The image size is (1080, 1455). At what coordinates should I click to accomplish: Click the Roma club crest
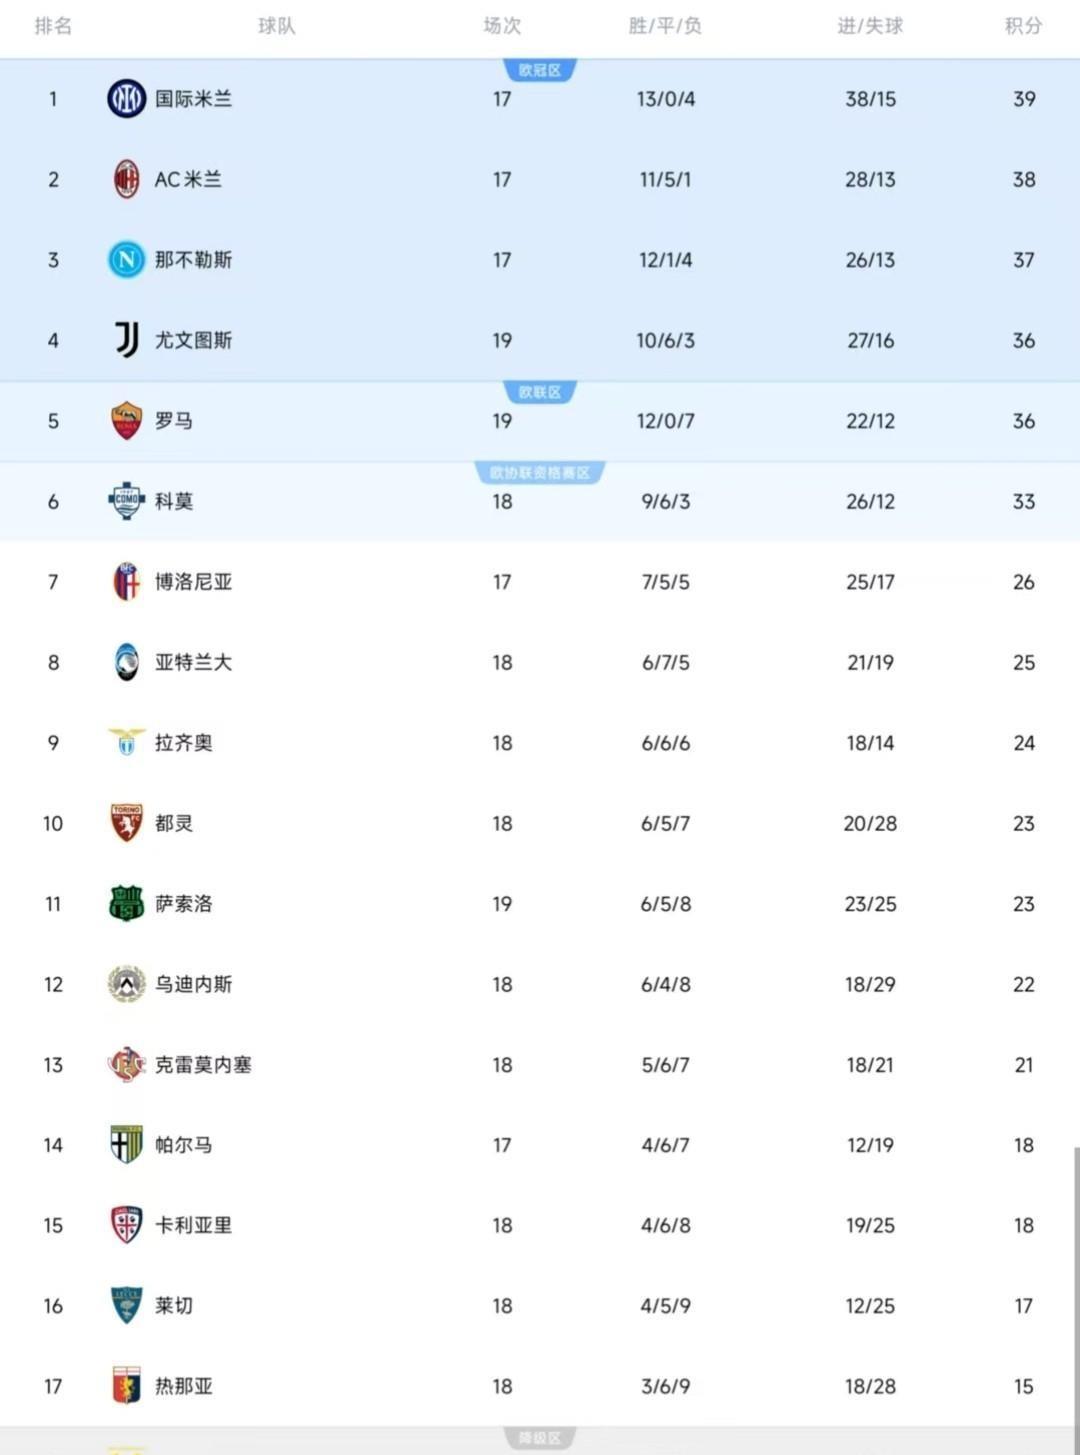[126, 421]
